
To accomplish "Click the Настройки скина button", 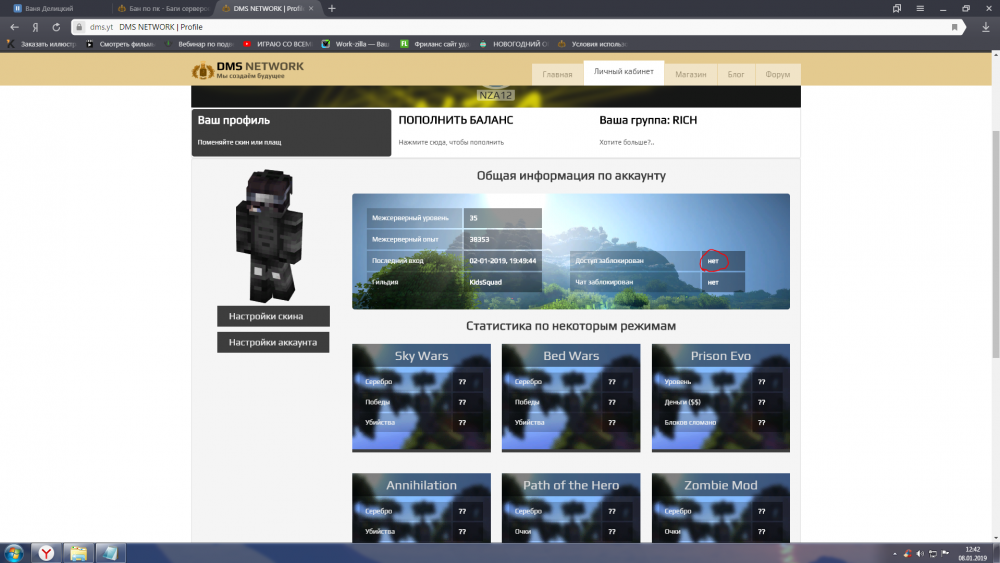I will (273, 316).
